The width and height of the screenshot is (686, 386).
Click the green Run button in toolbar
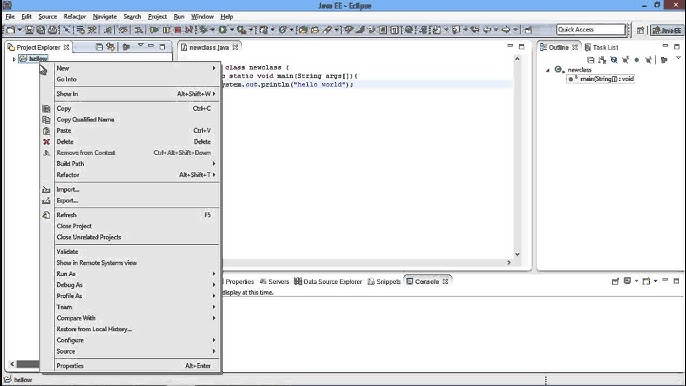(223, 30)
